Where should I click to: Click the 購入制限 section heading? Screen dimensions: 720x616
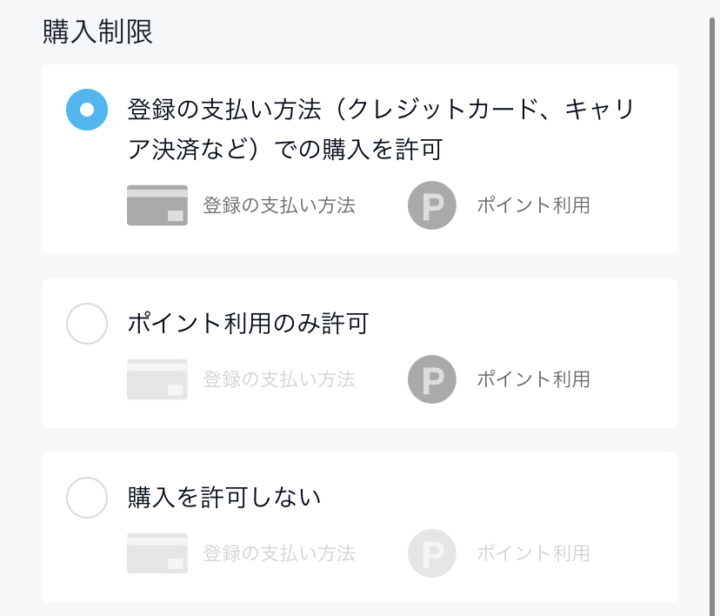tap(98, 32)
